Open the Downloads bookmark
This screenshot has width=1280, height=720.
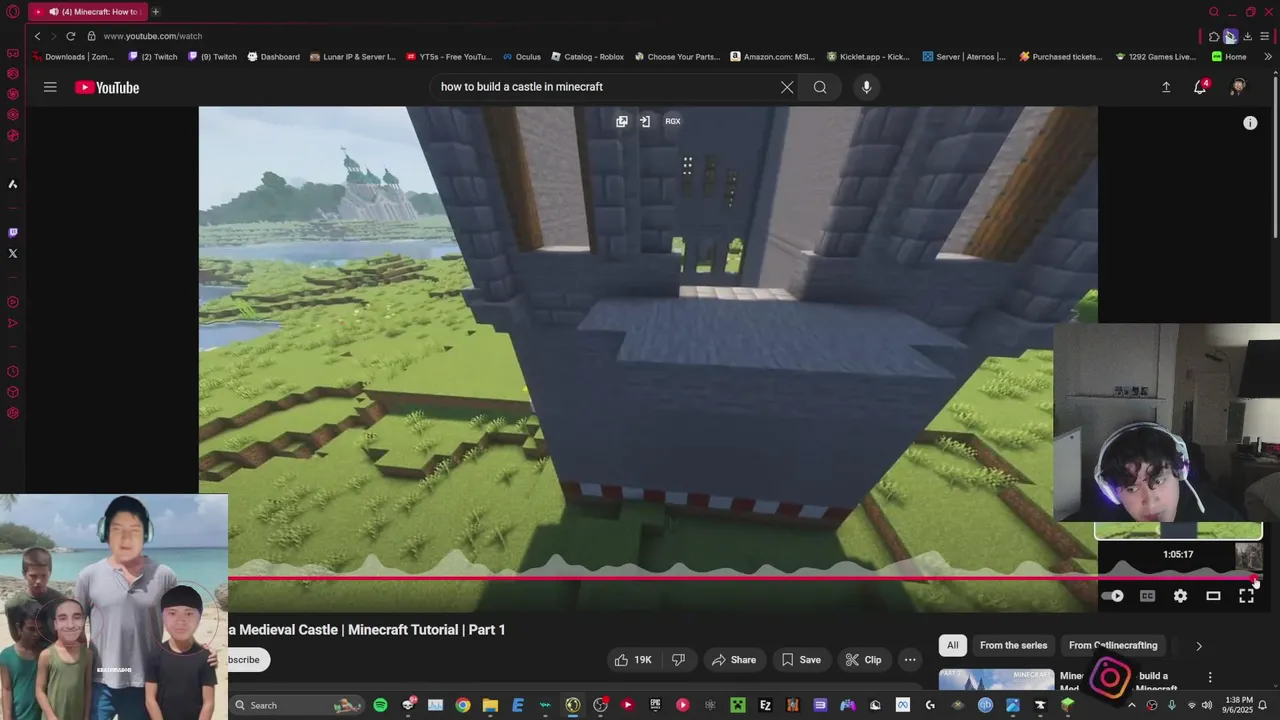(73, 57)
